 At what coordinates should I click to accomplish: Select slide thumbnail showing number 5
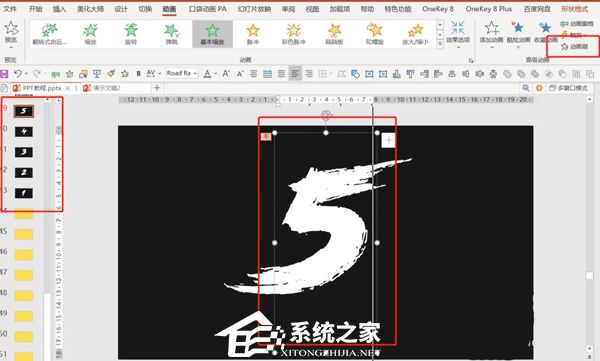point(24,111)
